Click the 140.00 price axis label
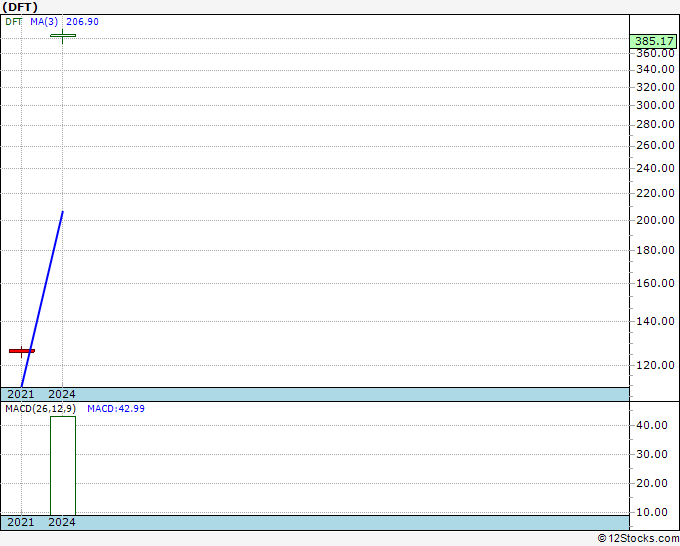 655,321
